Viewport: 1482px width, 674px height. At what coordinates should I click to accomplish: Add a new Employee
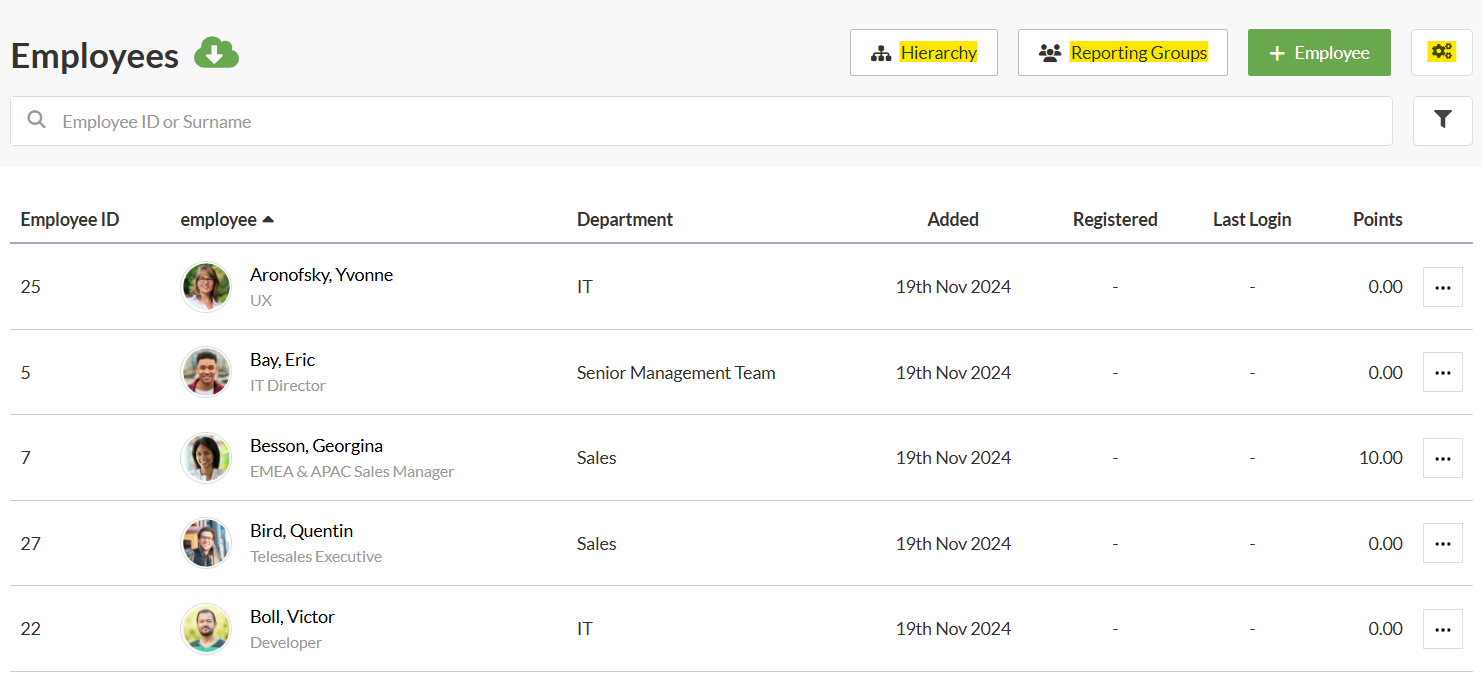(1318, 53)
